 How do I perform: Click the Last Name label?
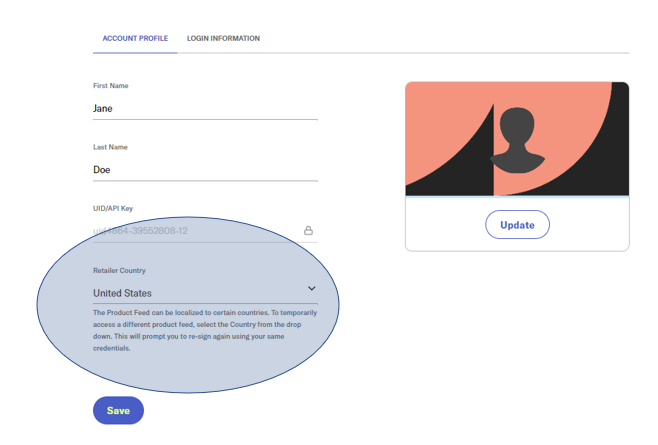pyautogui.click(x=110, y=147)
